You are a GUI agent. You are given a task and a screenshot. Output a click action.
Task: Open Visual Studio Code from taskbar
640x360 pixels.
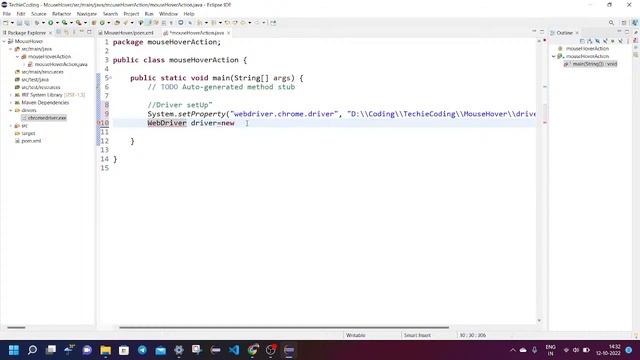pyautogui.click(x=234, y=350)
